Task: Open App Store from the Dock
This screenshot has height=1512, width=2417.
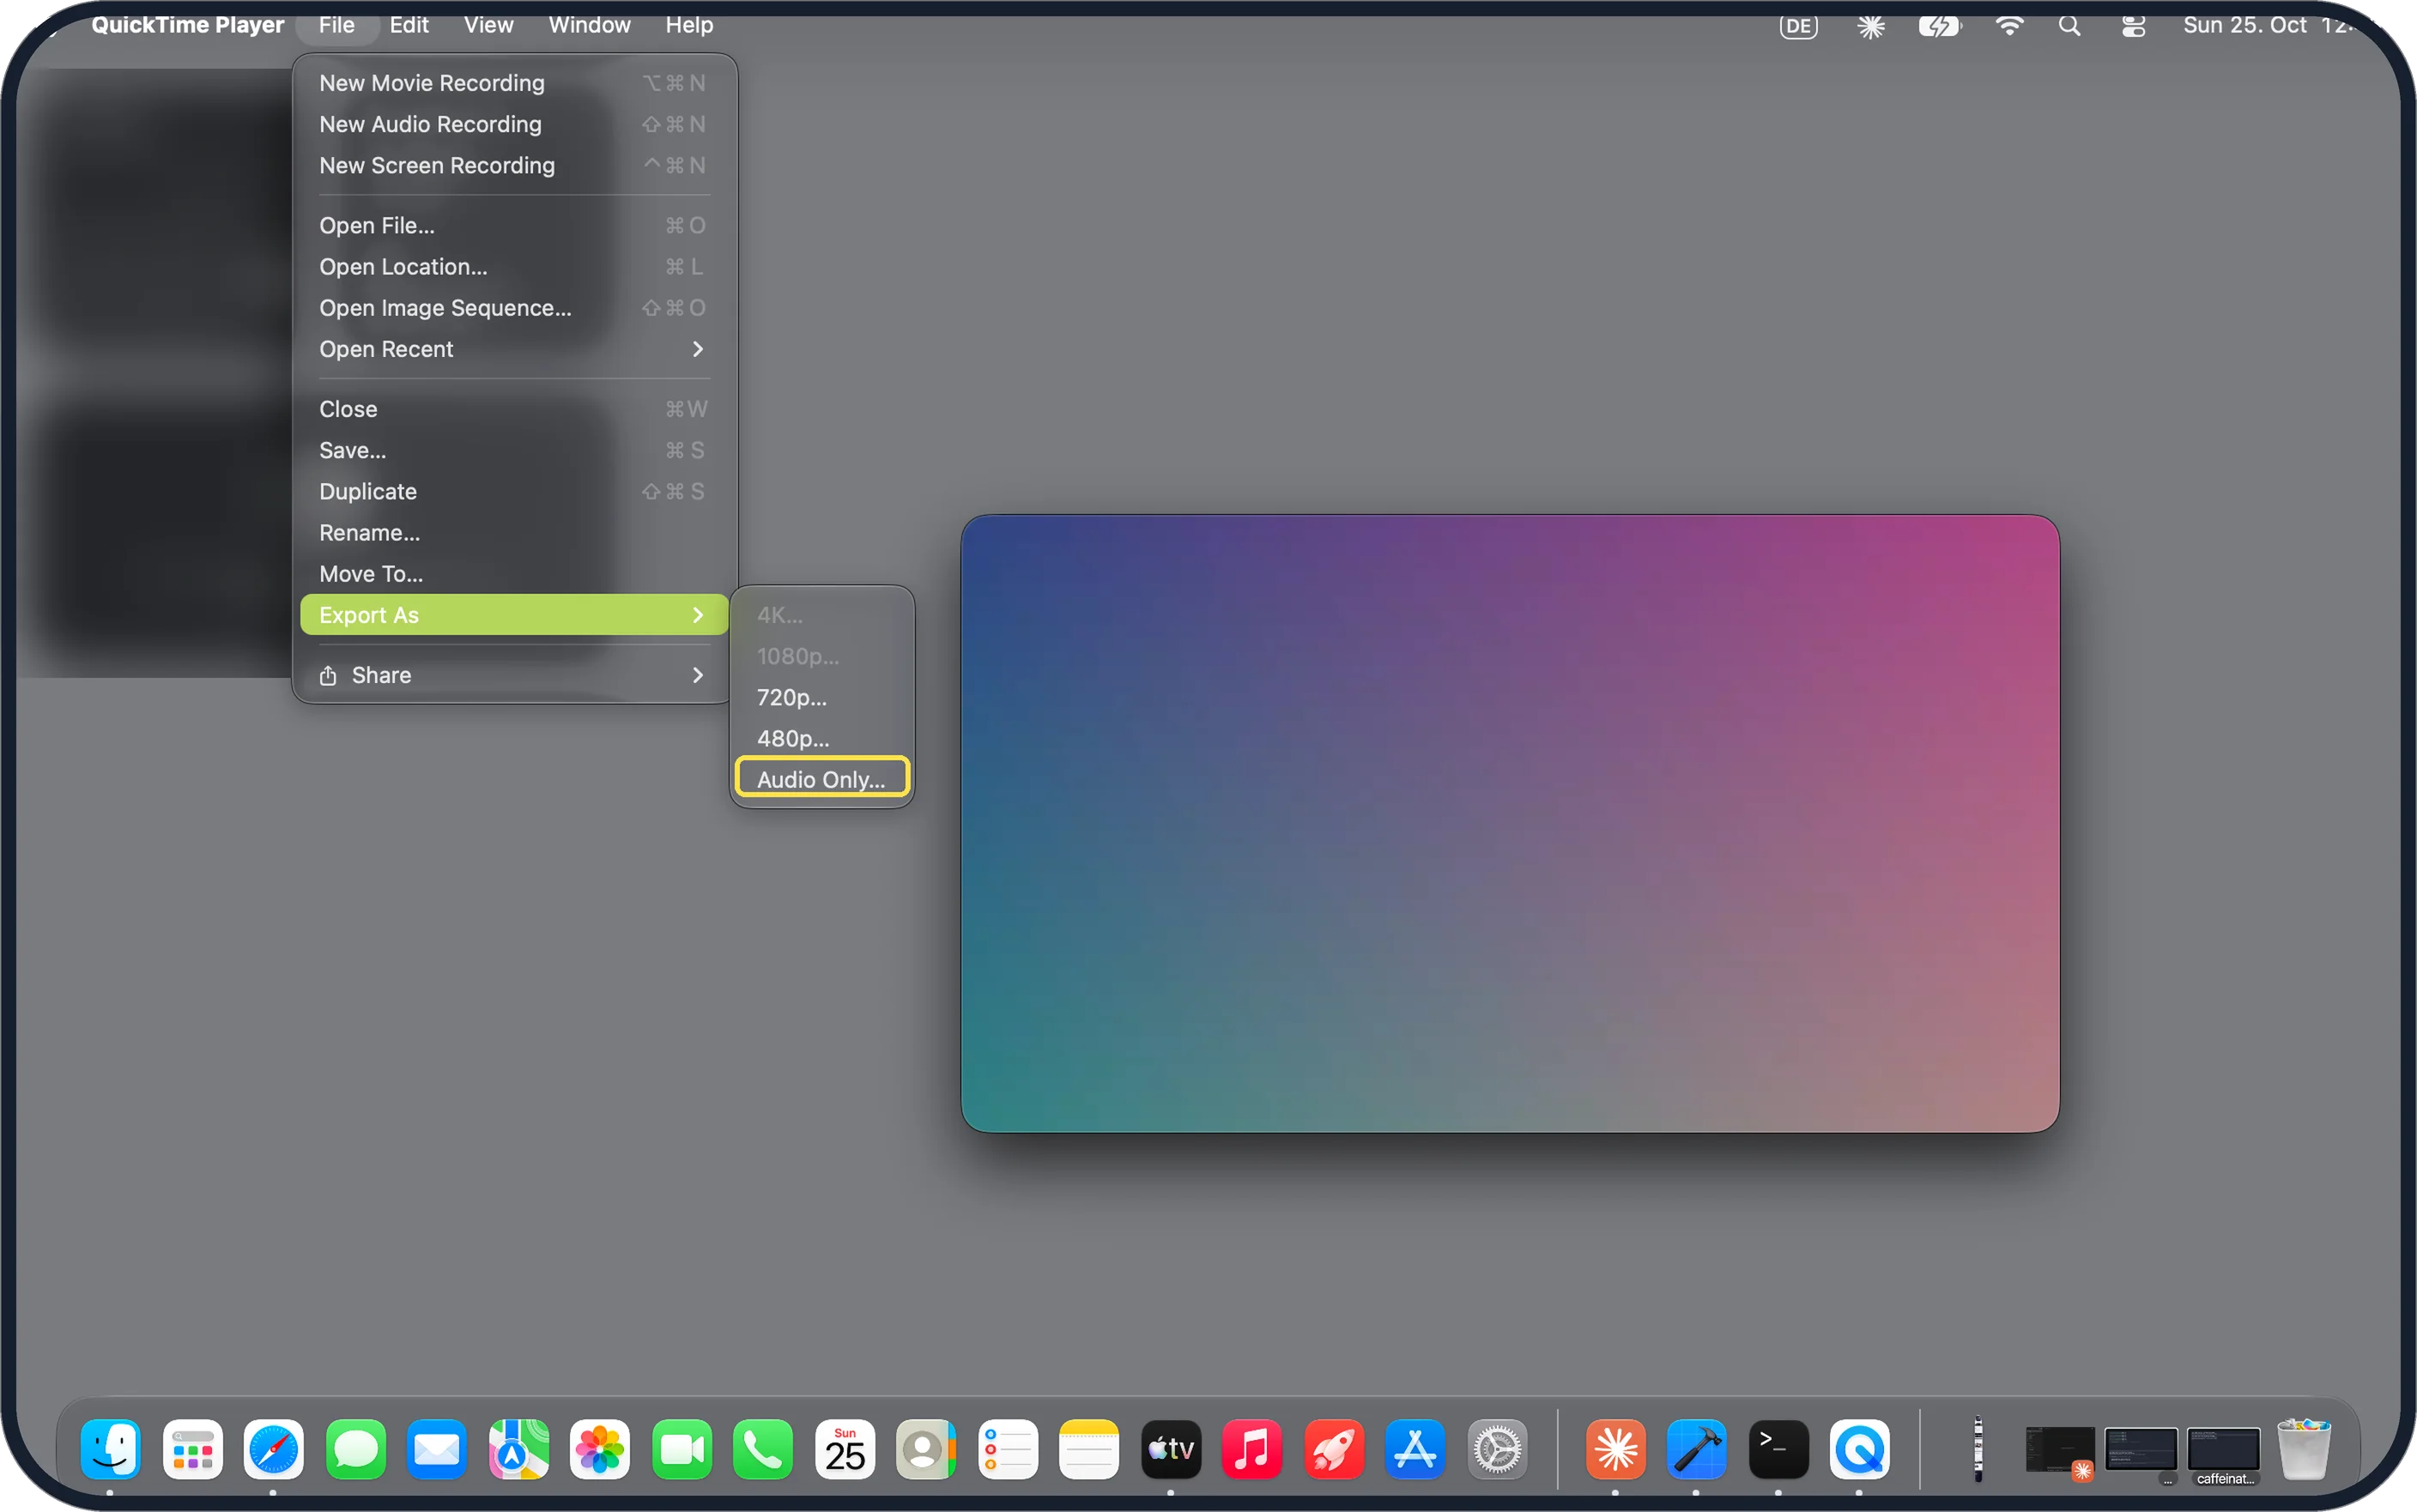Action: pyautogui.click(x=1414, y=1448)
